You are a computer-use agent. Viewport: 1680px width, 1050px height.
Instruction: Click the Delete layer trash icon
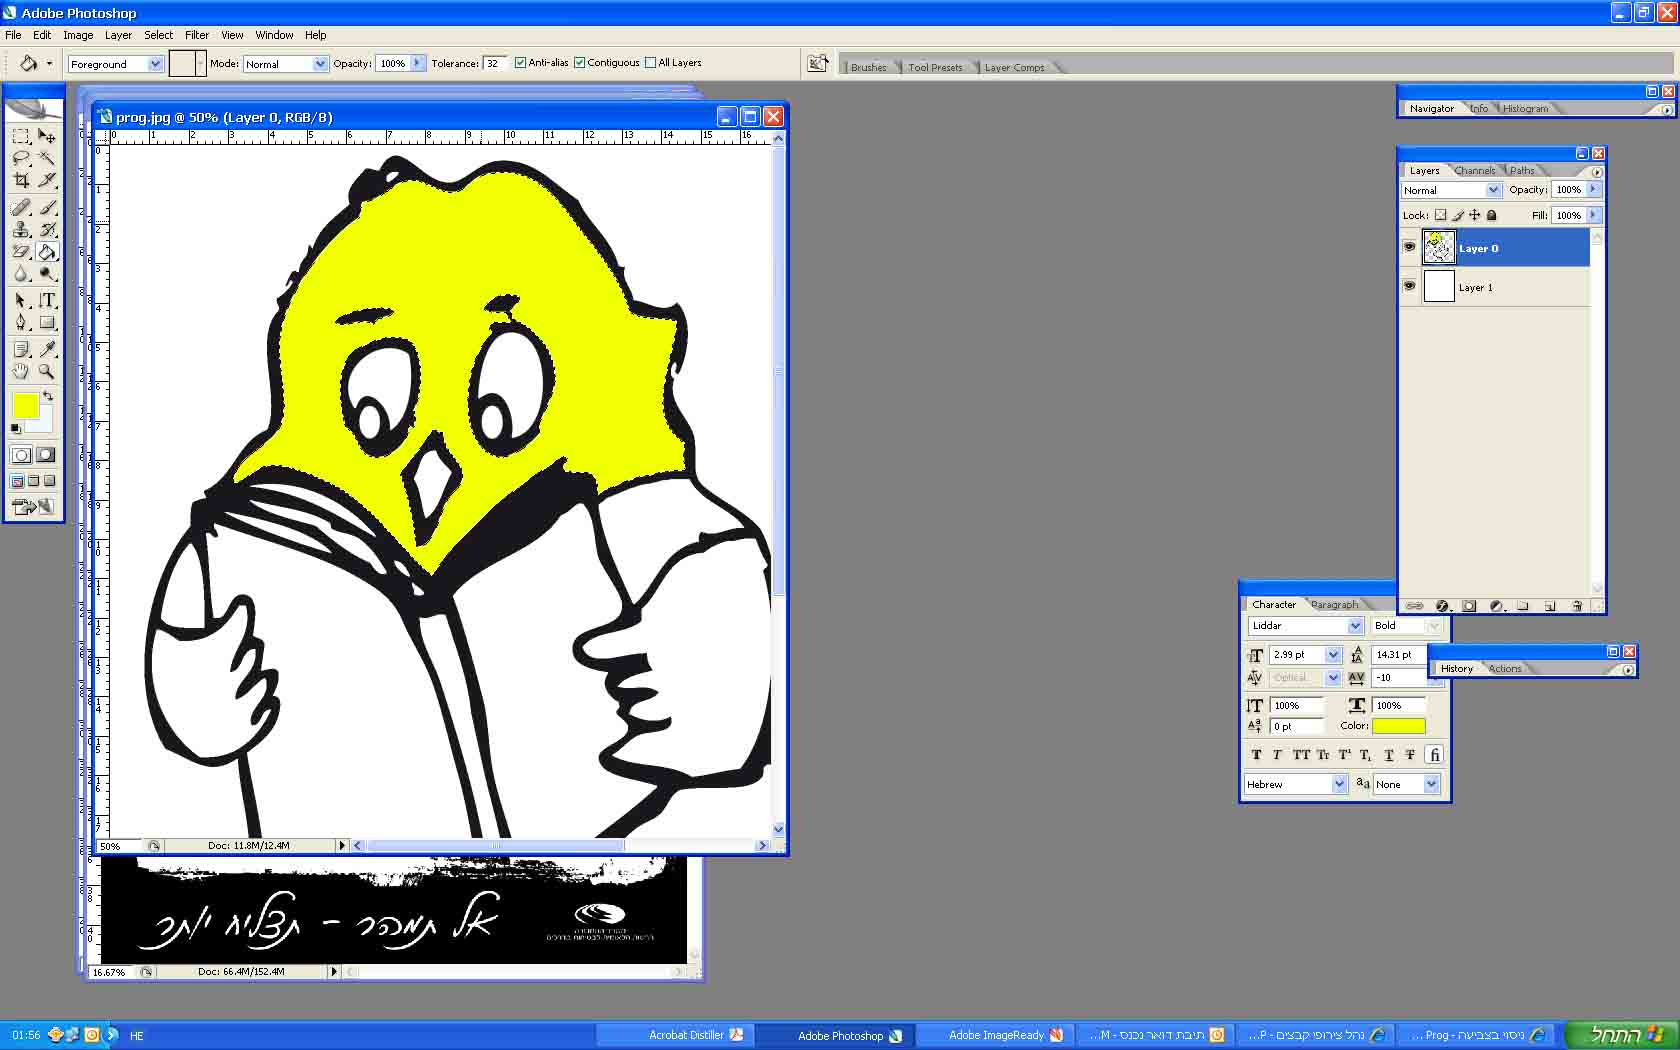1577,606
